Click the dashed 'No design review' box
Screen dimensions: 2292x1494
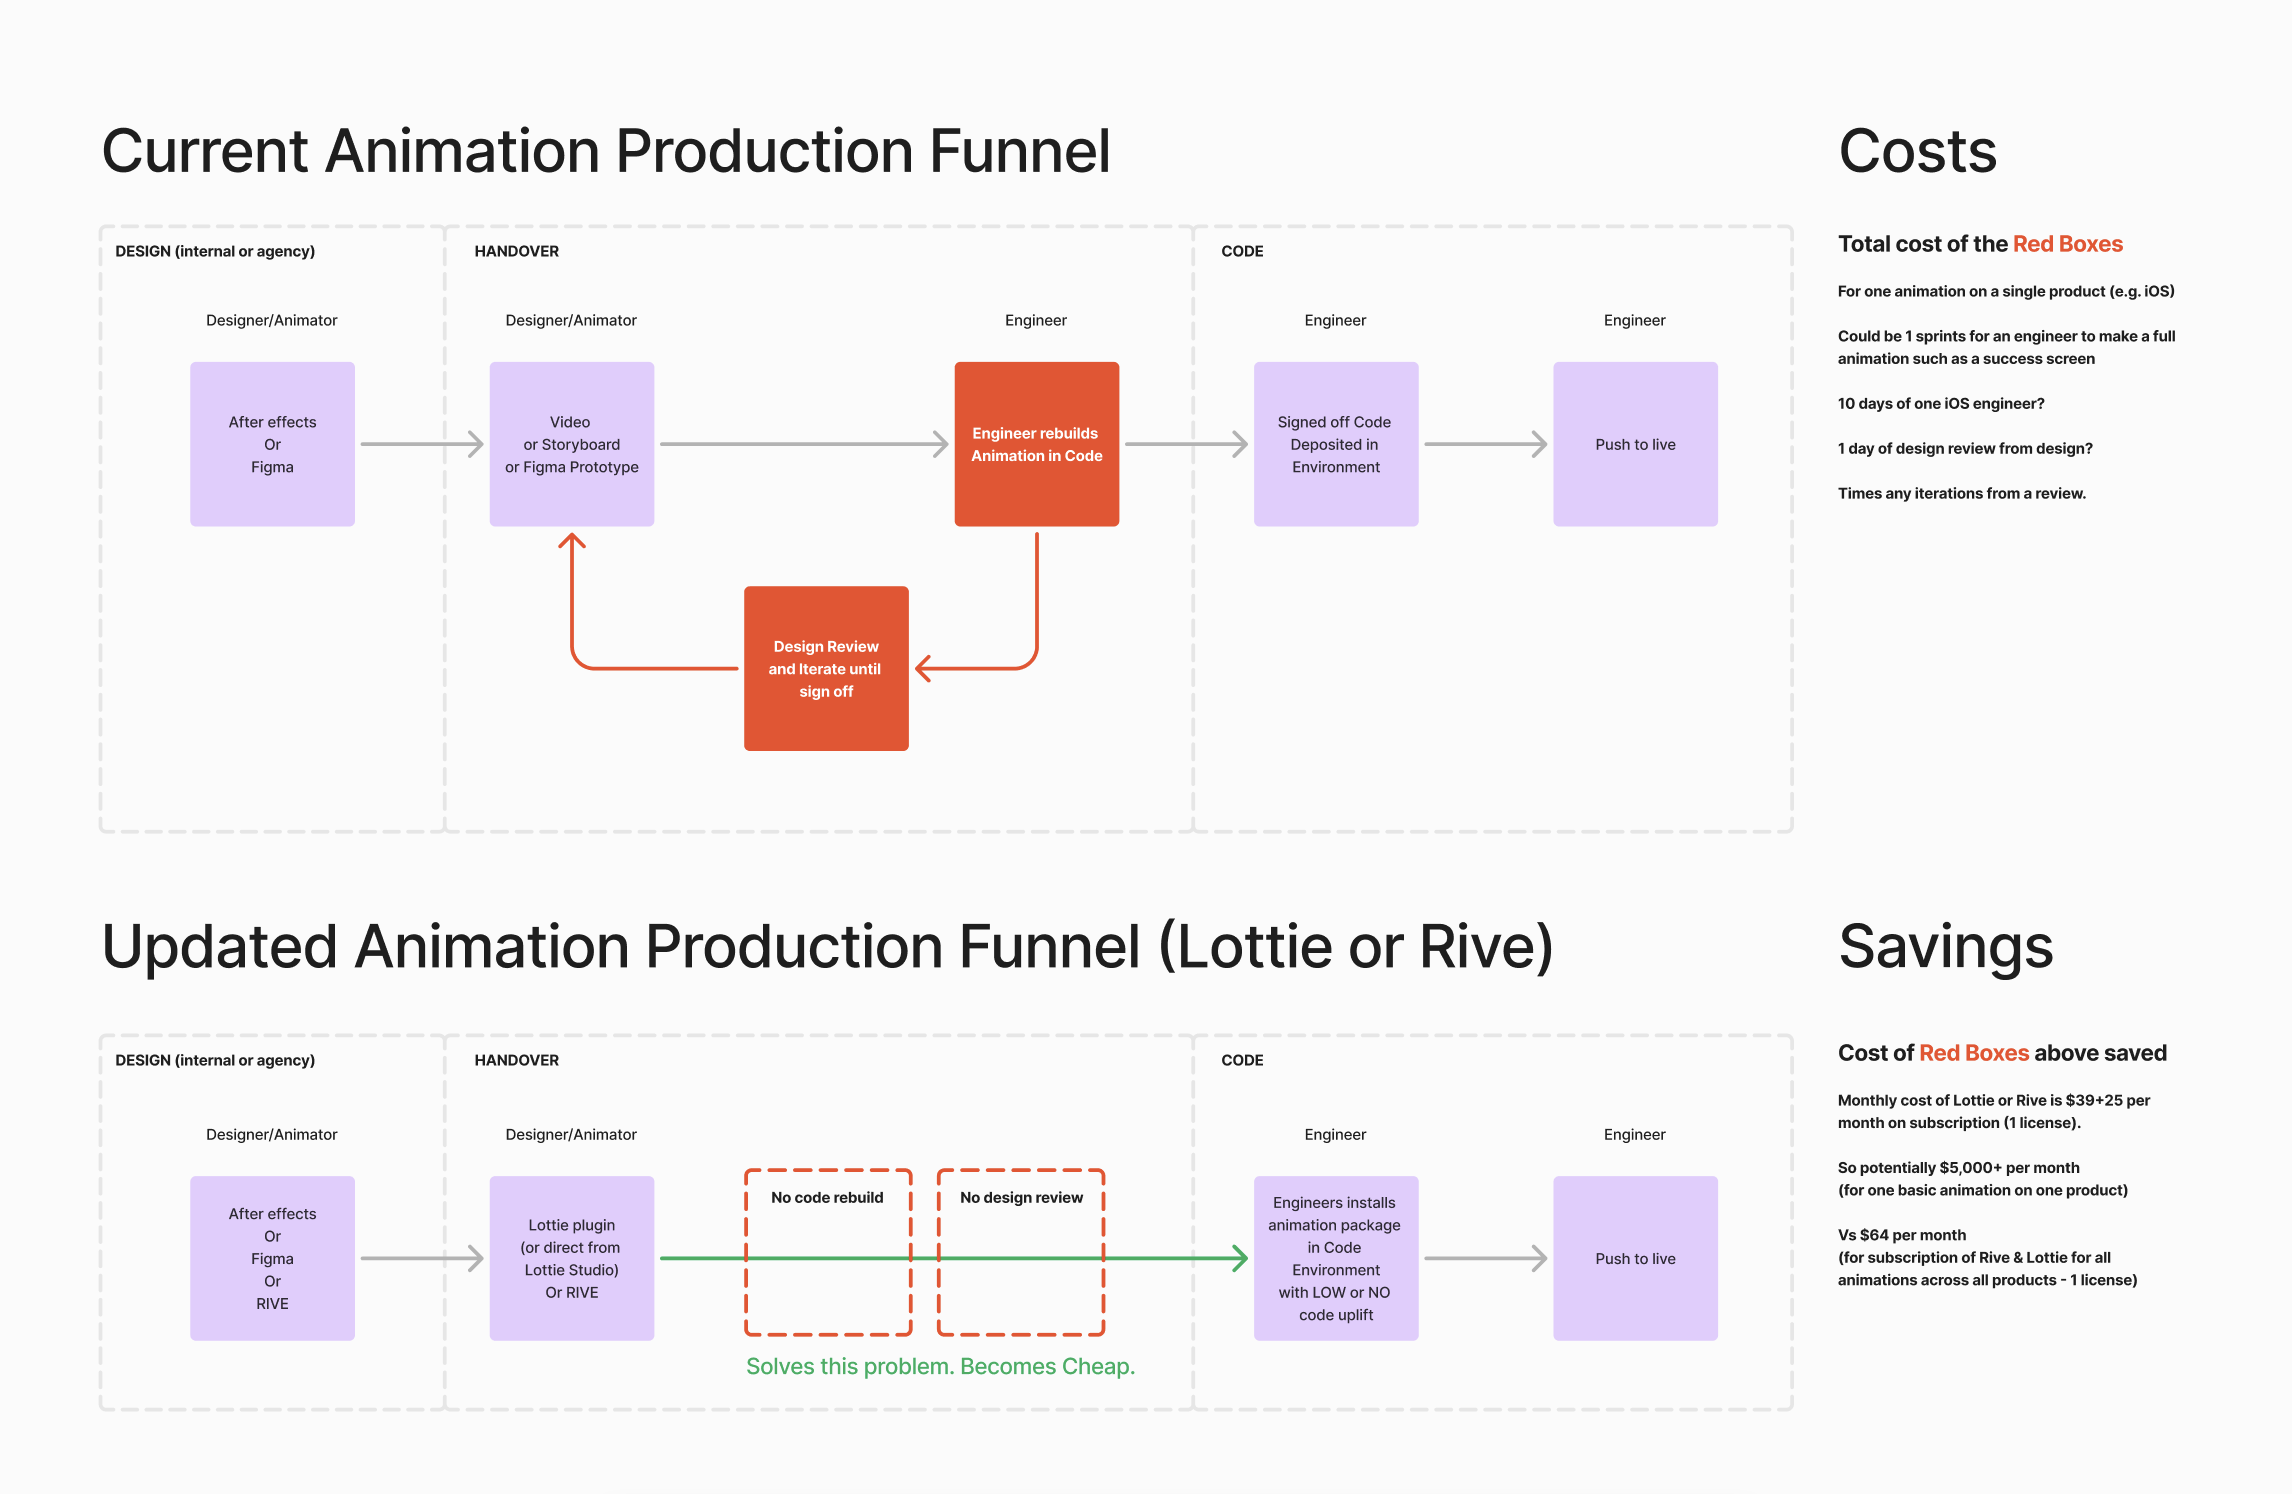coord(1021,1197)
